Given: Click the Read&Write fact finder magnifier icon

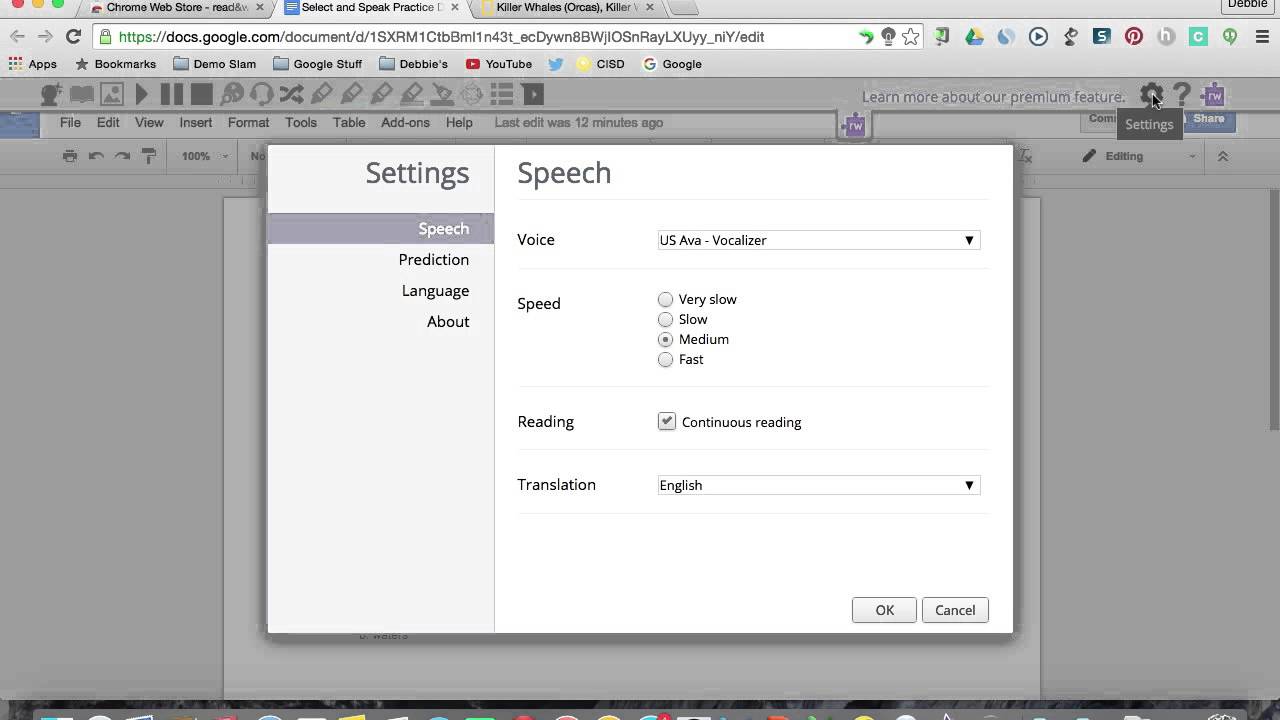Looking at the screenshot, I should [232, 94].
